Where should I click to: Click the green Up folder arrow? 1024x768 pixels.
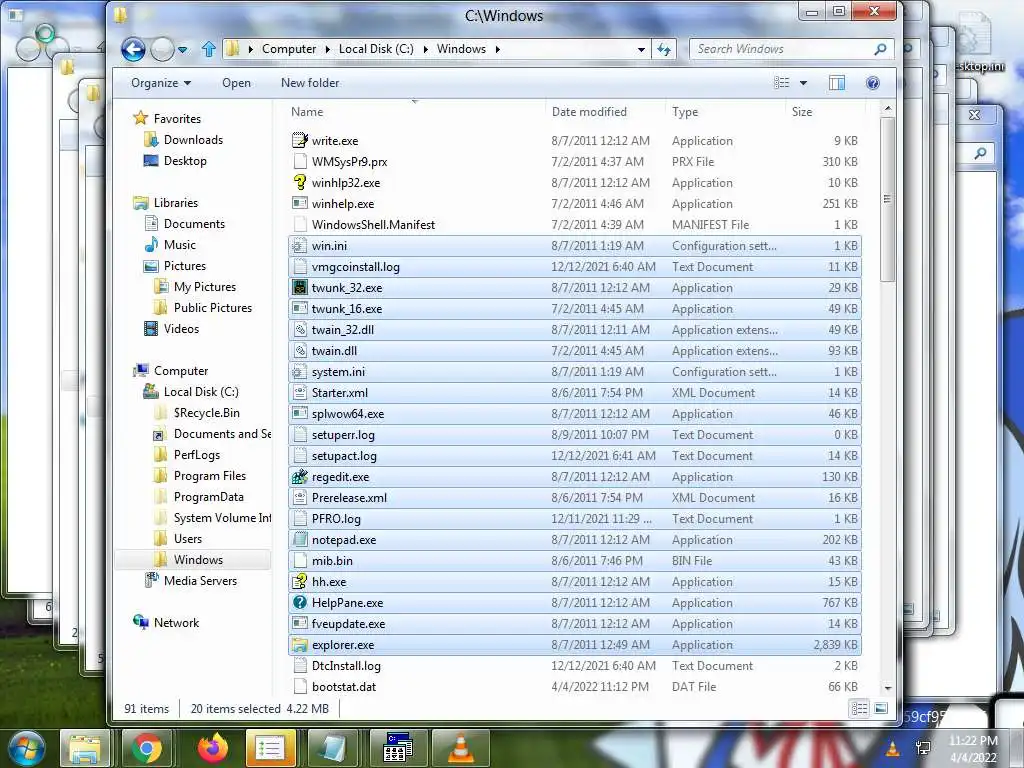tap(209, 49)
